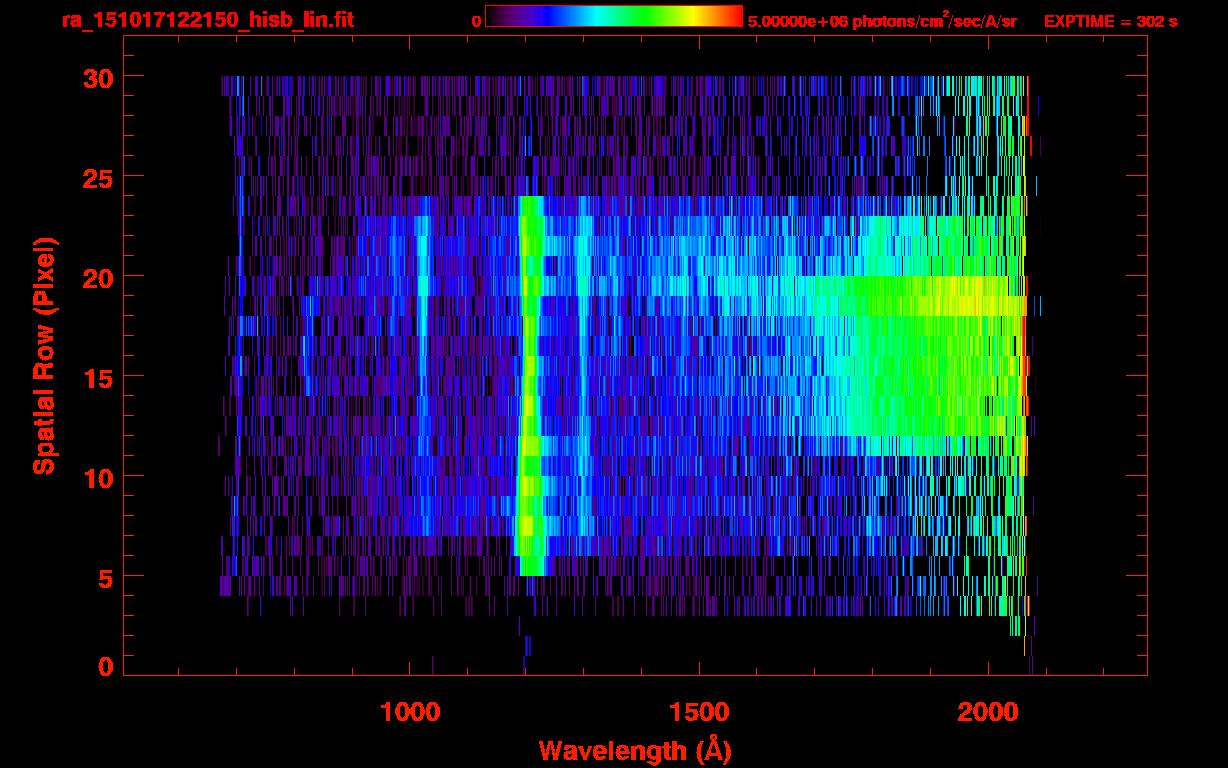Click the 2000 wavelength tick label
Viewport: 1228px width, 768px height.
[988, 713]
